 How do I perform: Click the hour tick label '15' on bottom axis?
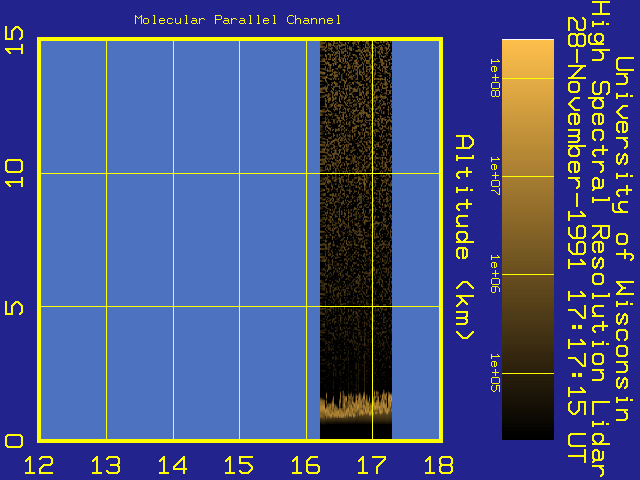(x=239, y=465)
